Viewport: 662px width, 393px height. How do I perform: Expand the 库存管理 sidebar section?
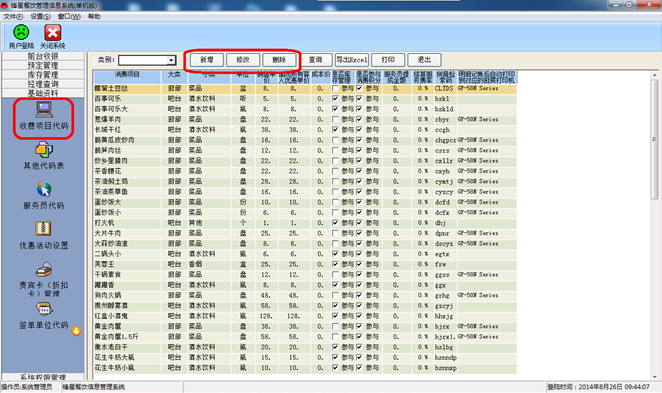[x=43, y=75]
